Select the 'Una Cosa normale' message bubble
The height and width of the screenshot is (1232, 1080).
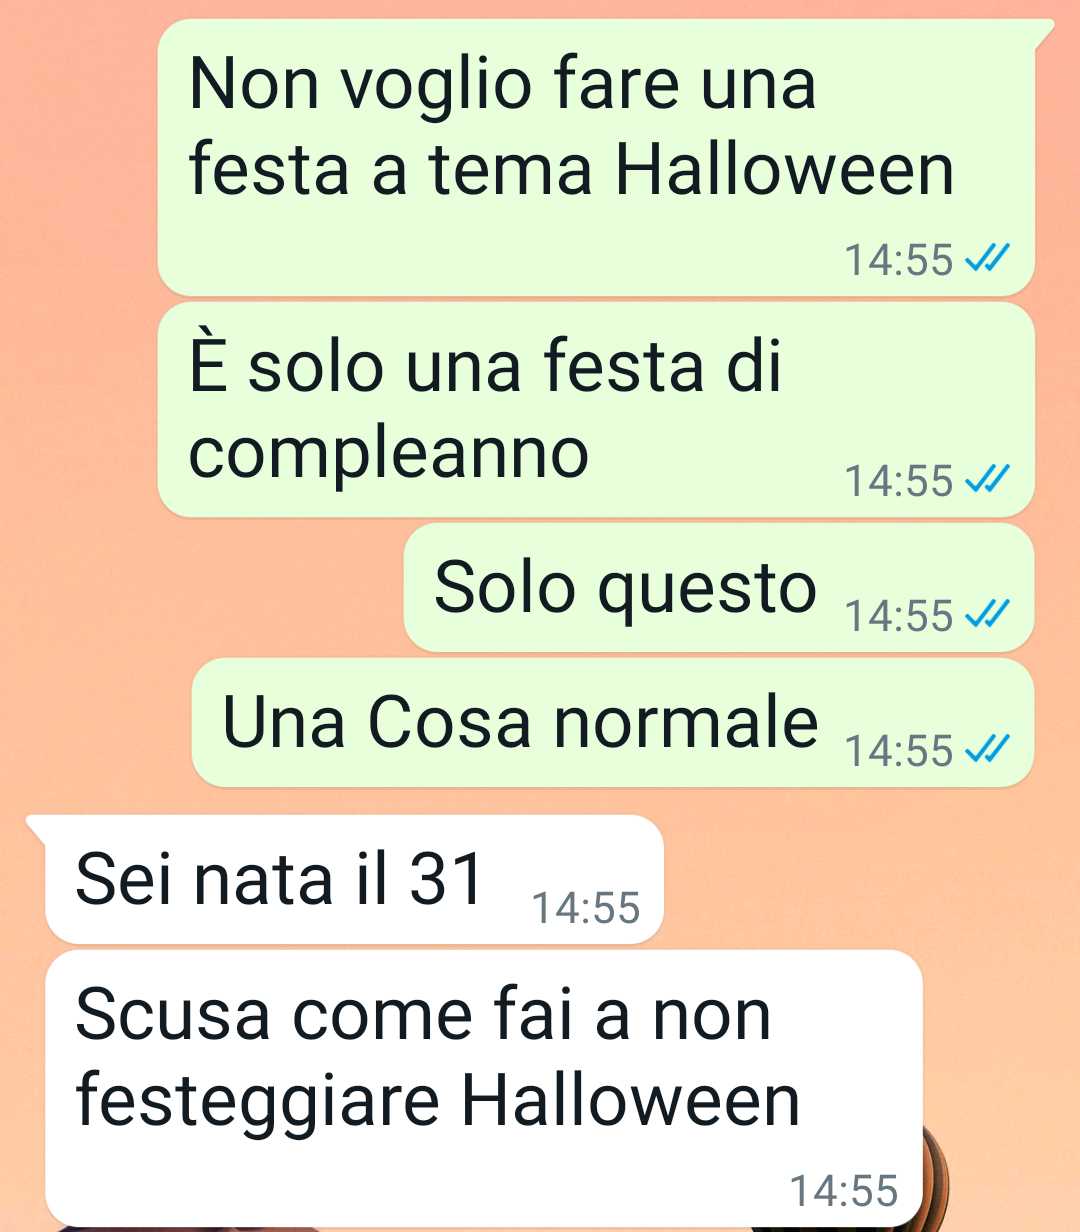612,722
